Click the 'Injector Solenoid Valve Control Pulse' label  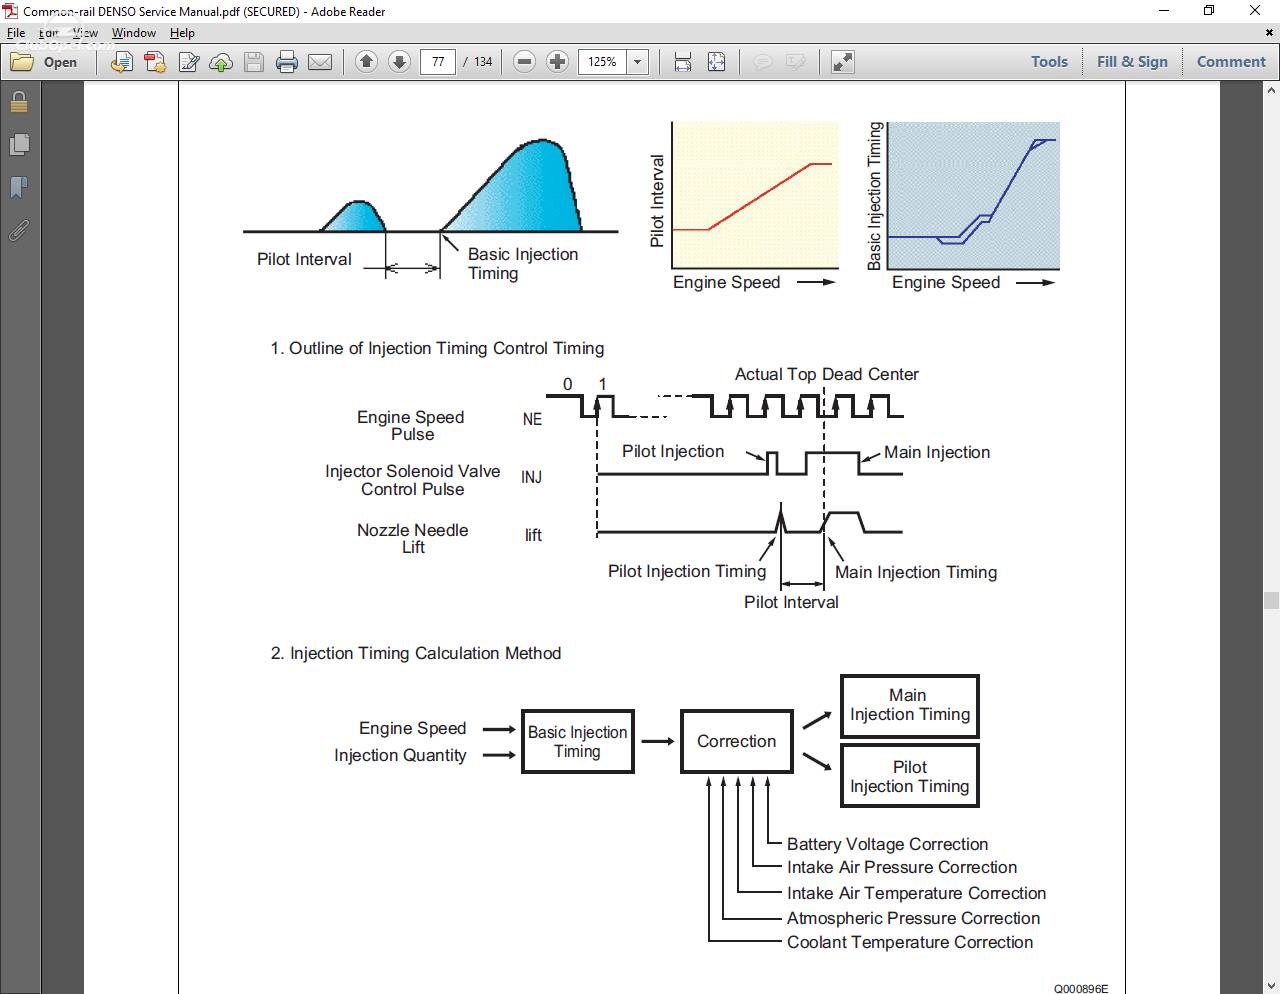click(x=413, y=480)
